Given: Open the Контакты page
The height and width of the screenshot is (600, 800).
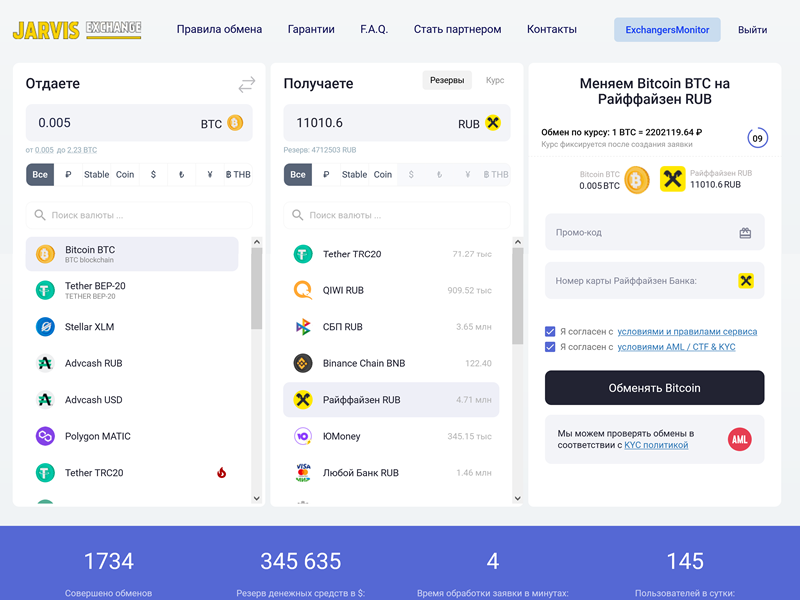Looking at the screenshot, I should point(552,30).
